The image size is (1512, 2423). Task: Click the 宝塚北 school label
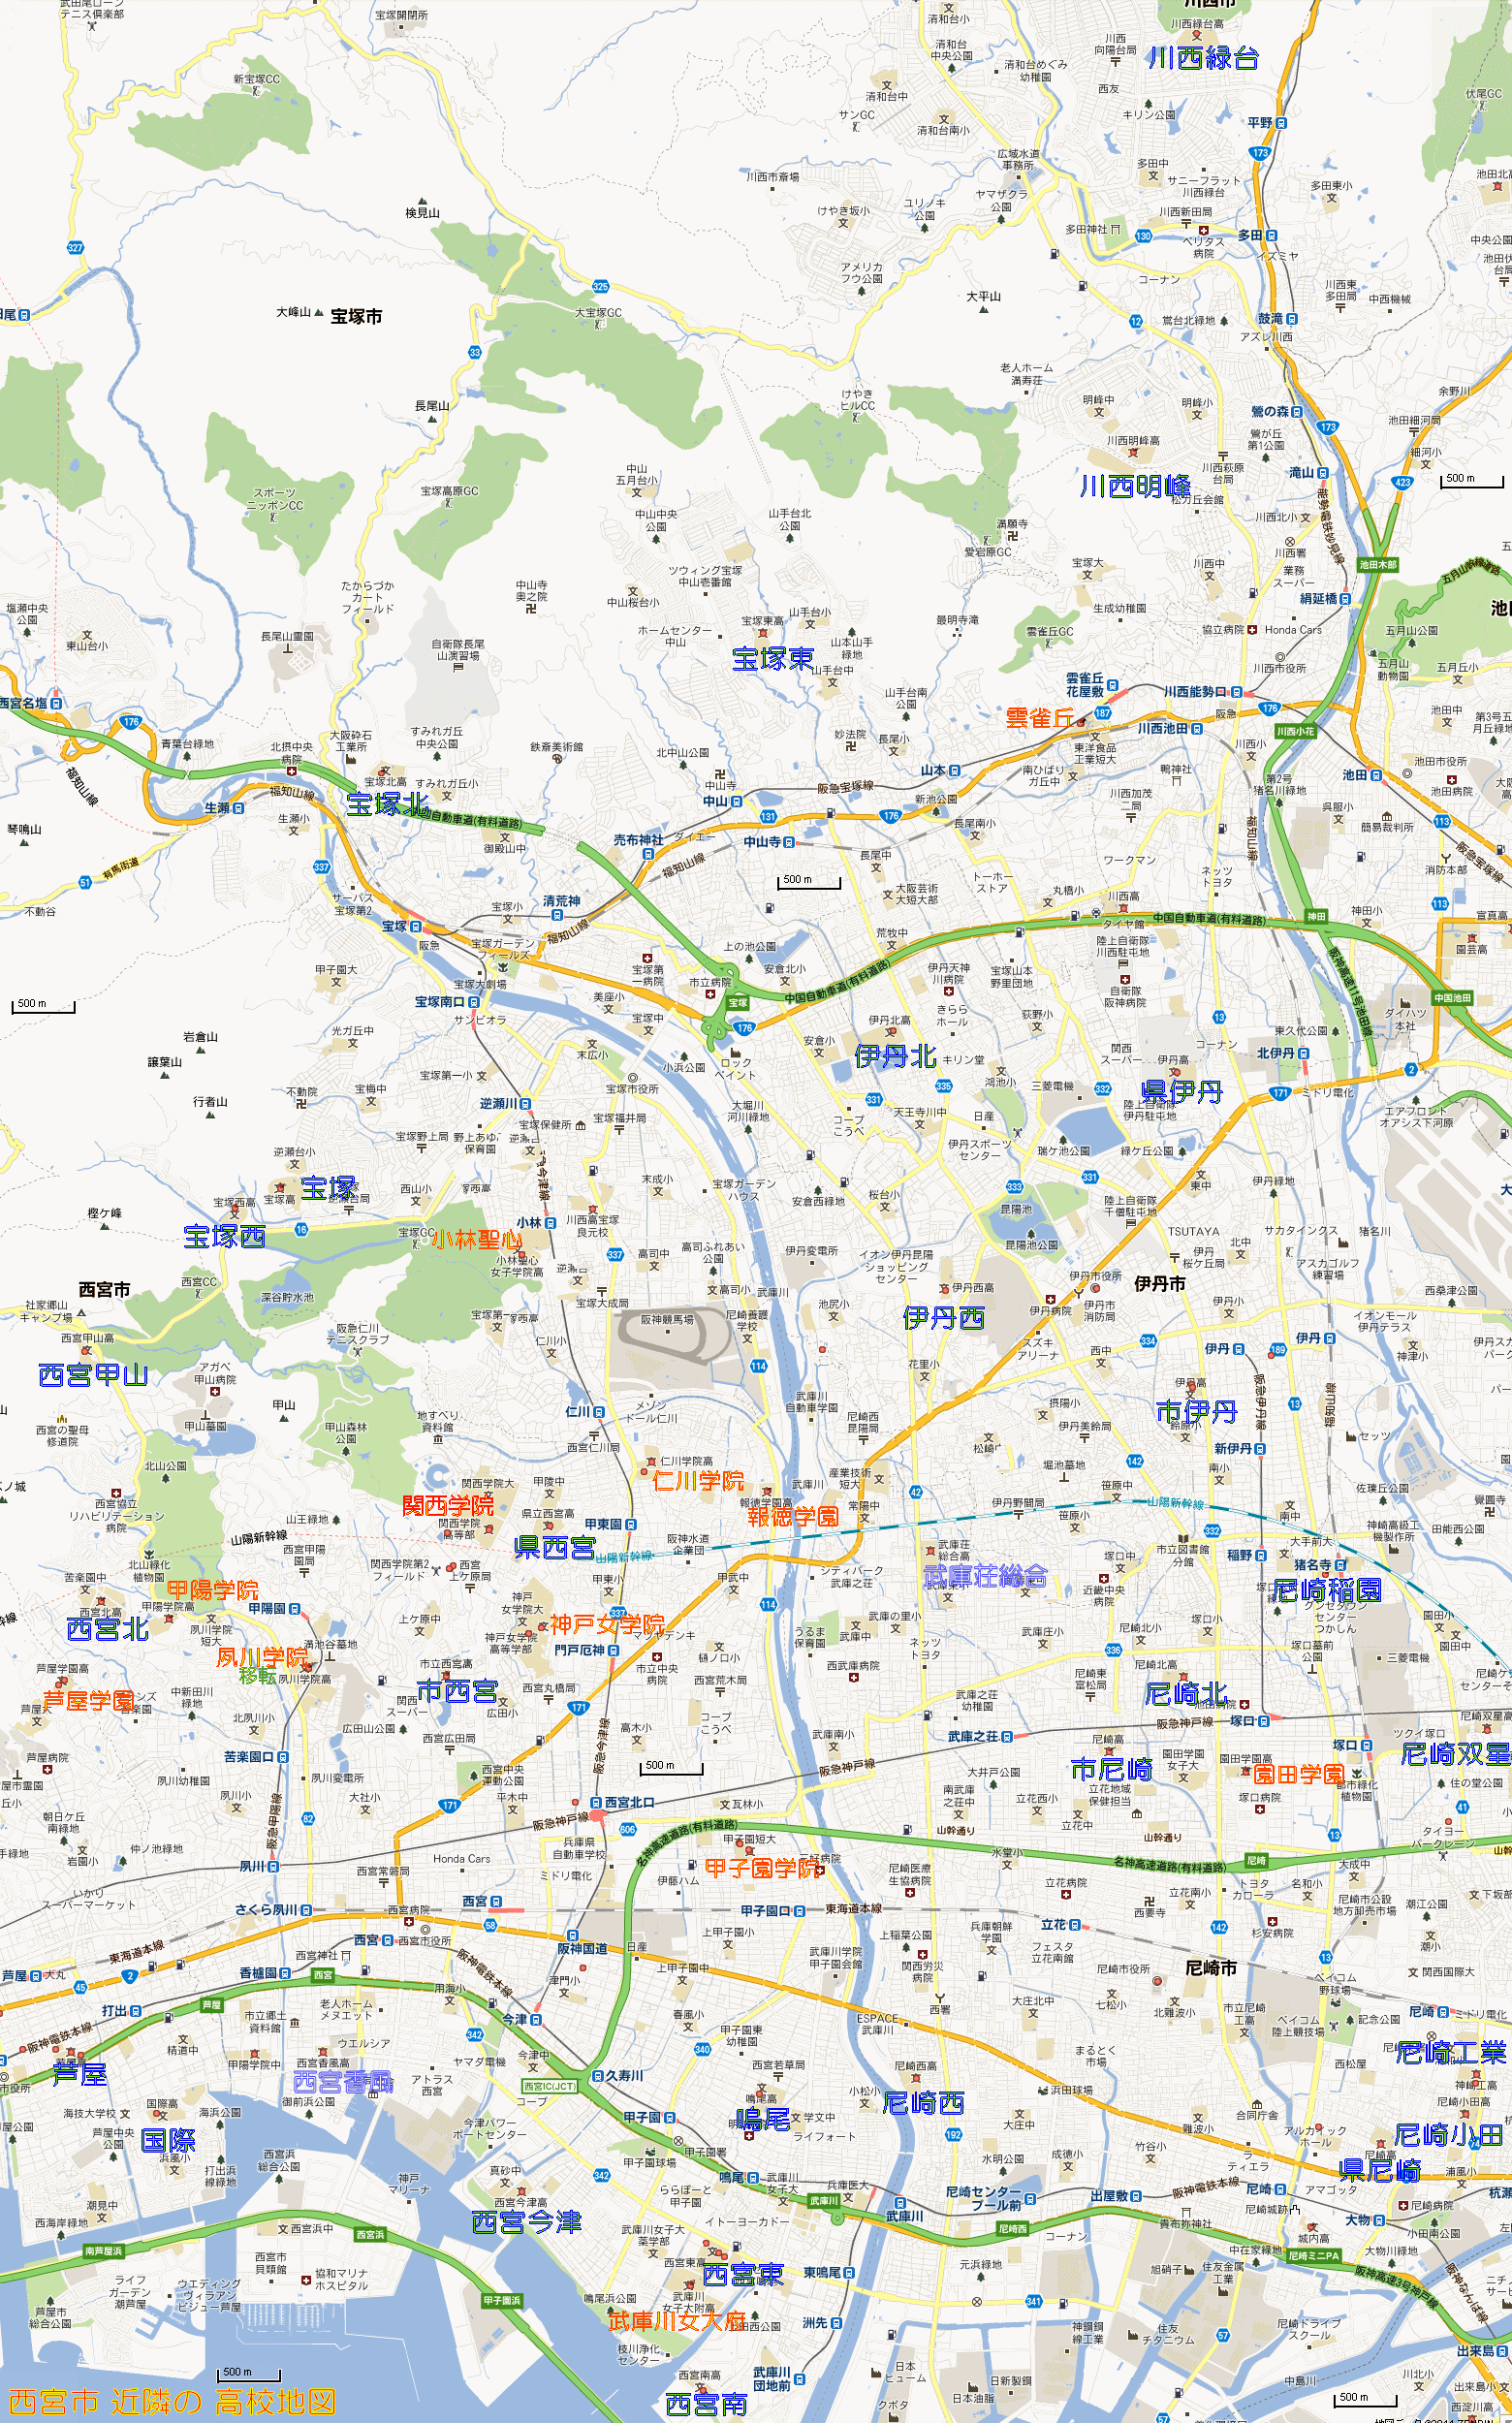point(387,804)
